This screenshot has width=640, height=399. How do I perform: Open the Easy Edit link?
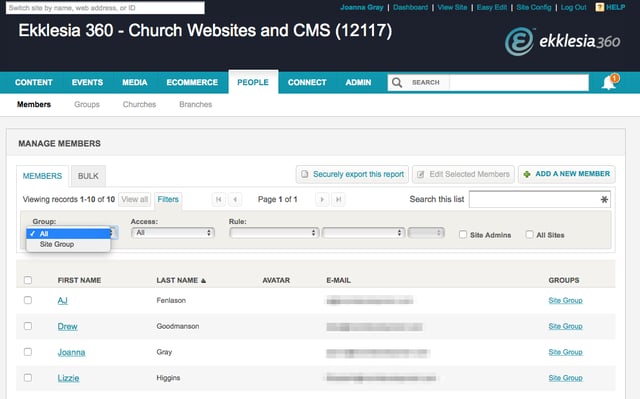coord(492,7)
